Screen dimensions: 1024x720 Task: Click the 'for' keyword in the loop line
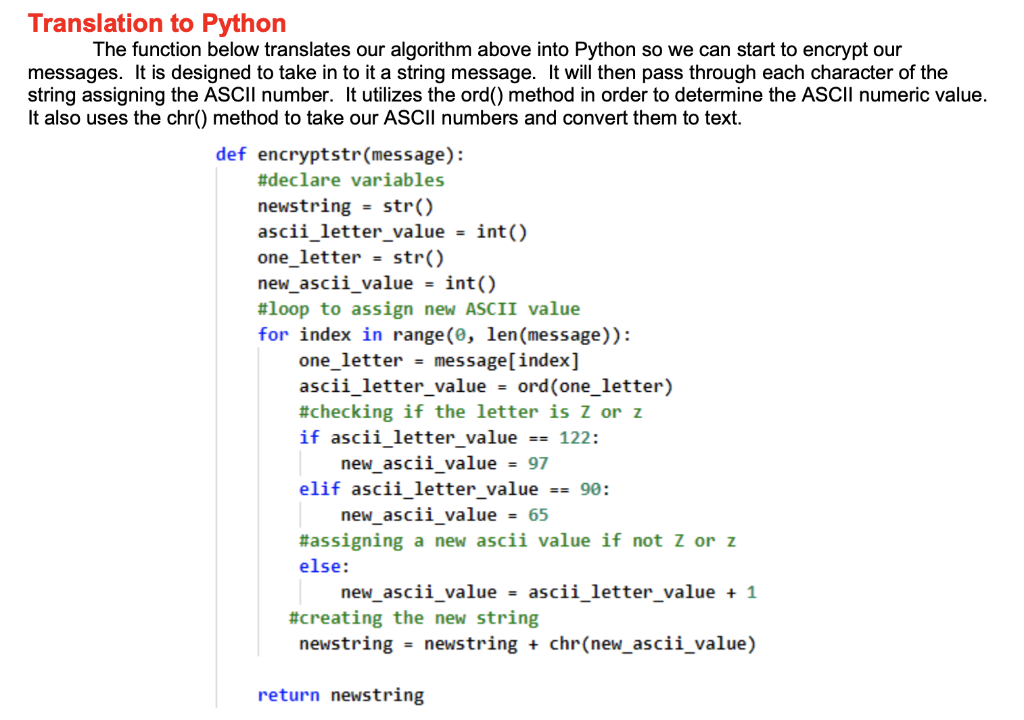pyautogui.click(x=274, y=334)
